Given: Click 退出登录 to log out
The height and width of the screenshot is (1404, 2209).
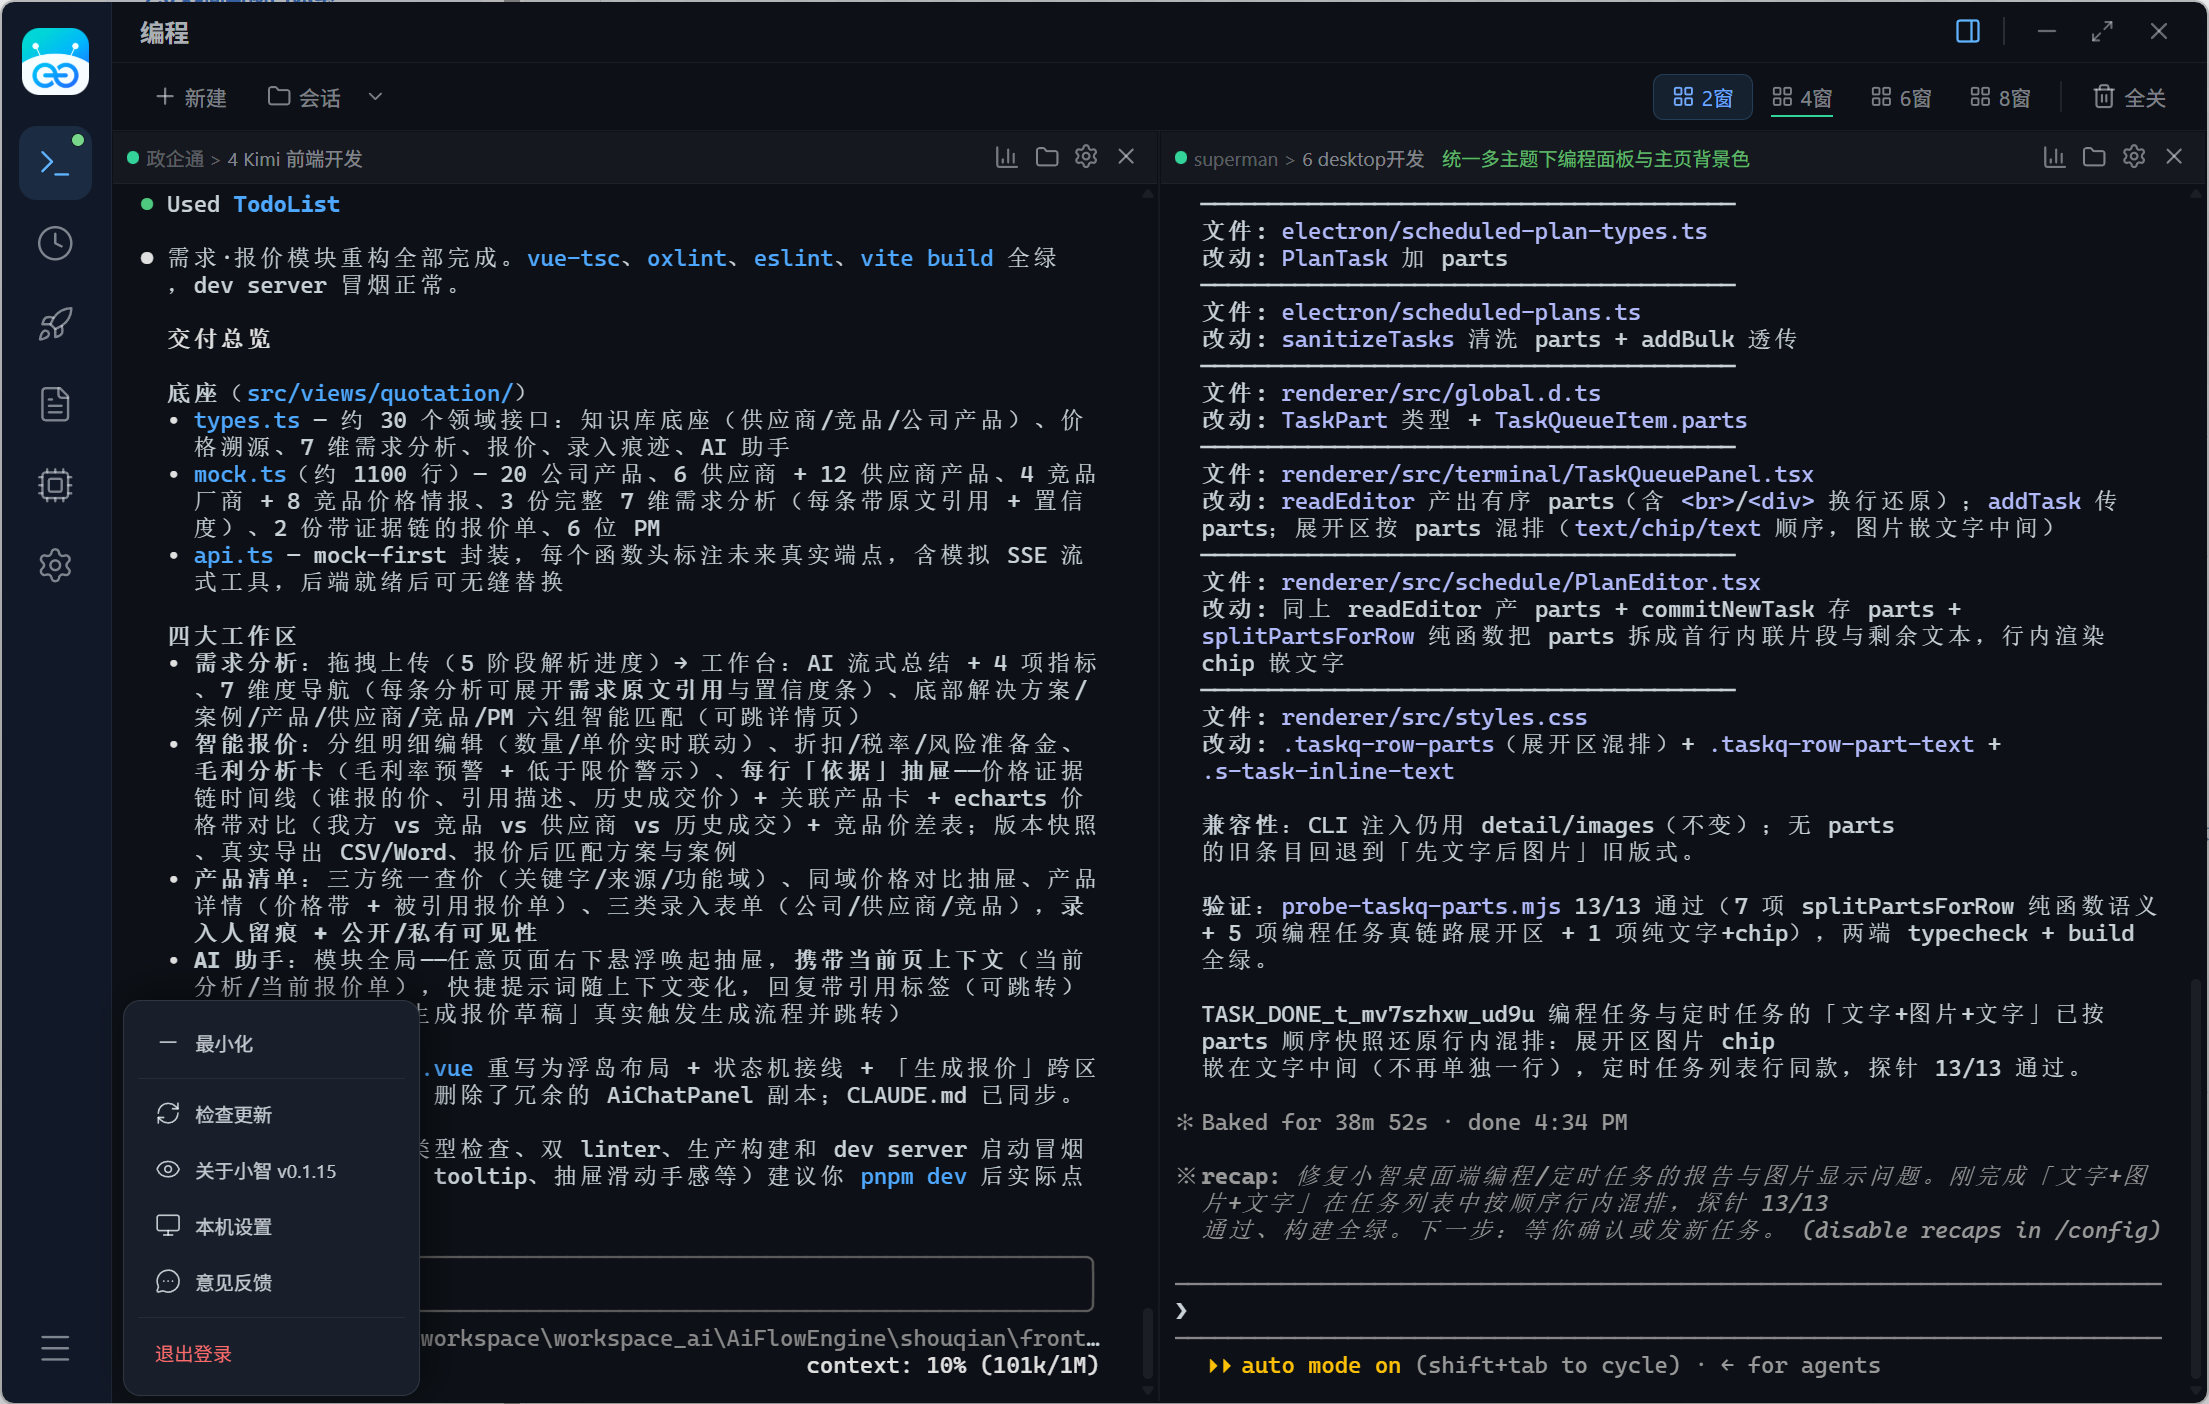Looking at the screenshot, I should 193,1354.
